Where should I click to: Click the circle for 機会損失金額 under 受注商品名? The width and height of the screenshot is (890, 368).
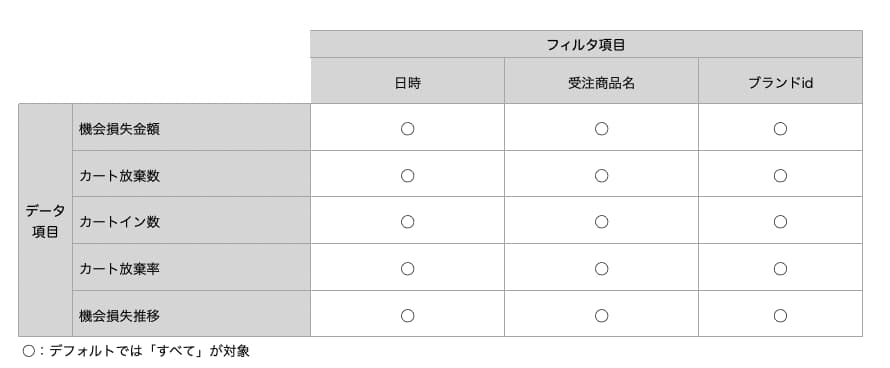click(x=602, y=129)
